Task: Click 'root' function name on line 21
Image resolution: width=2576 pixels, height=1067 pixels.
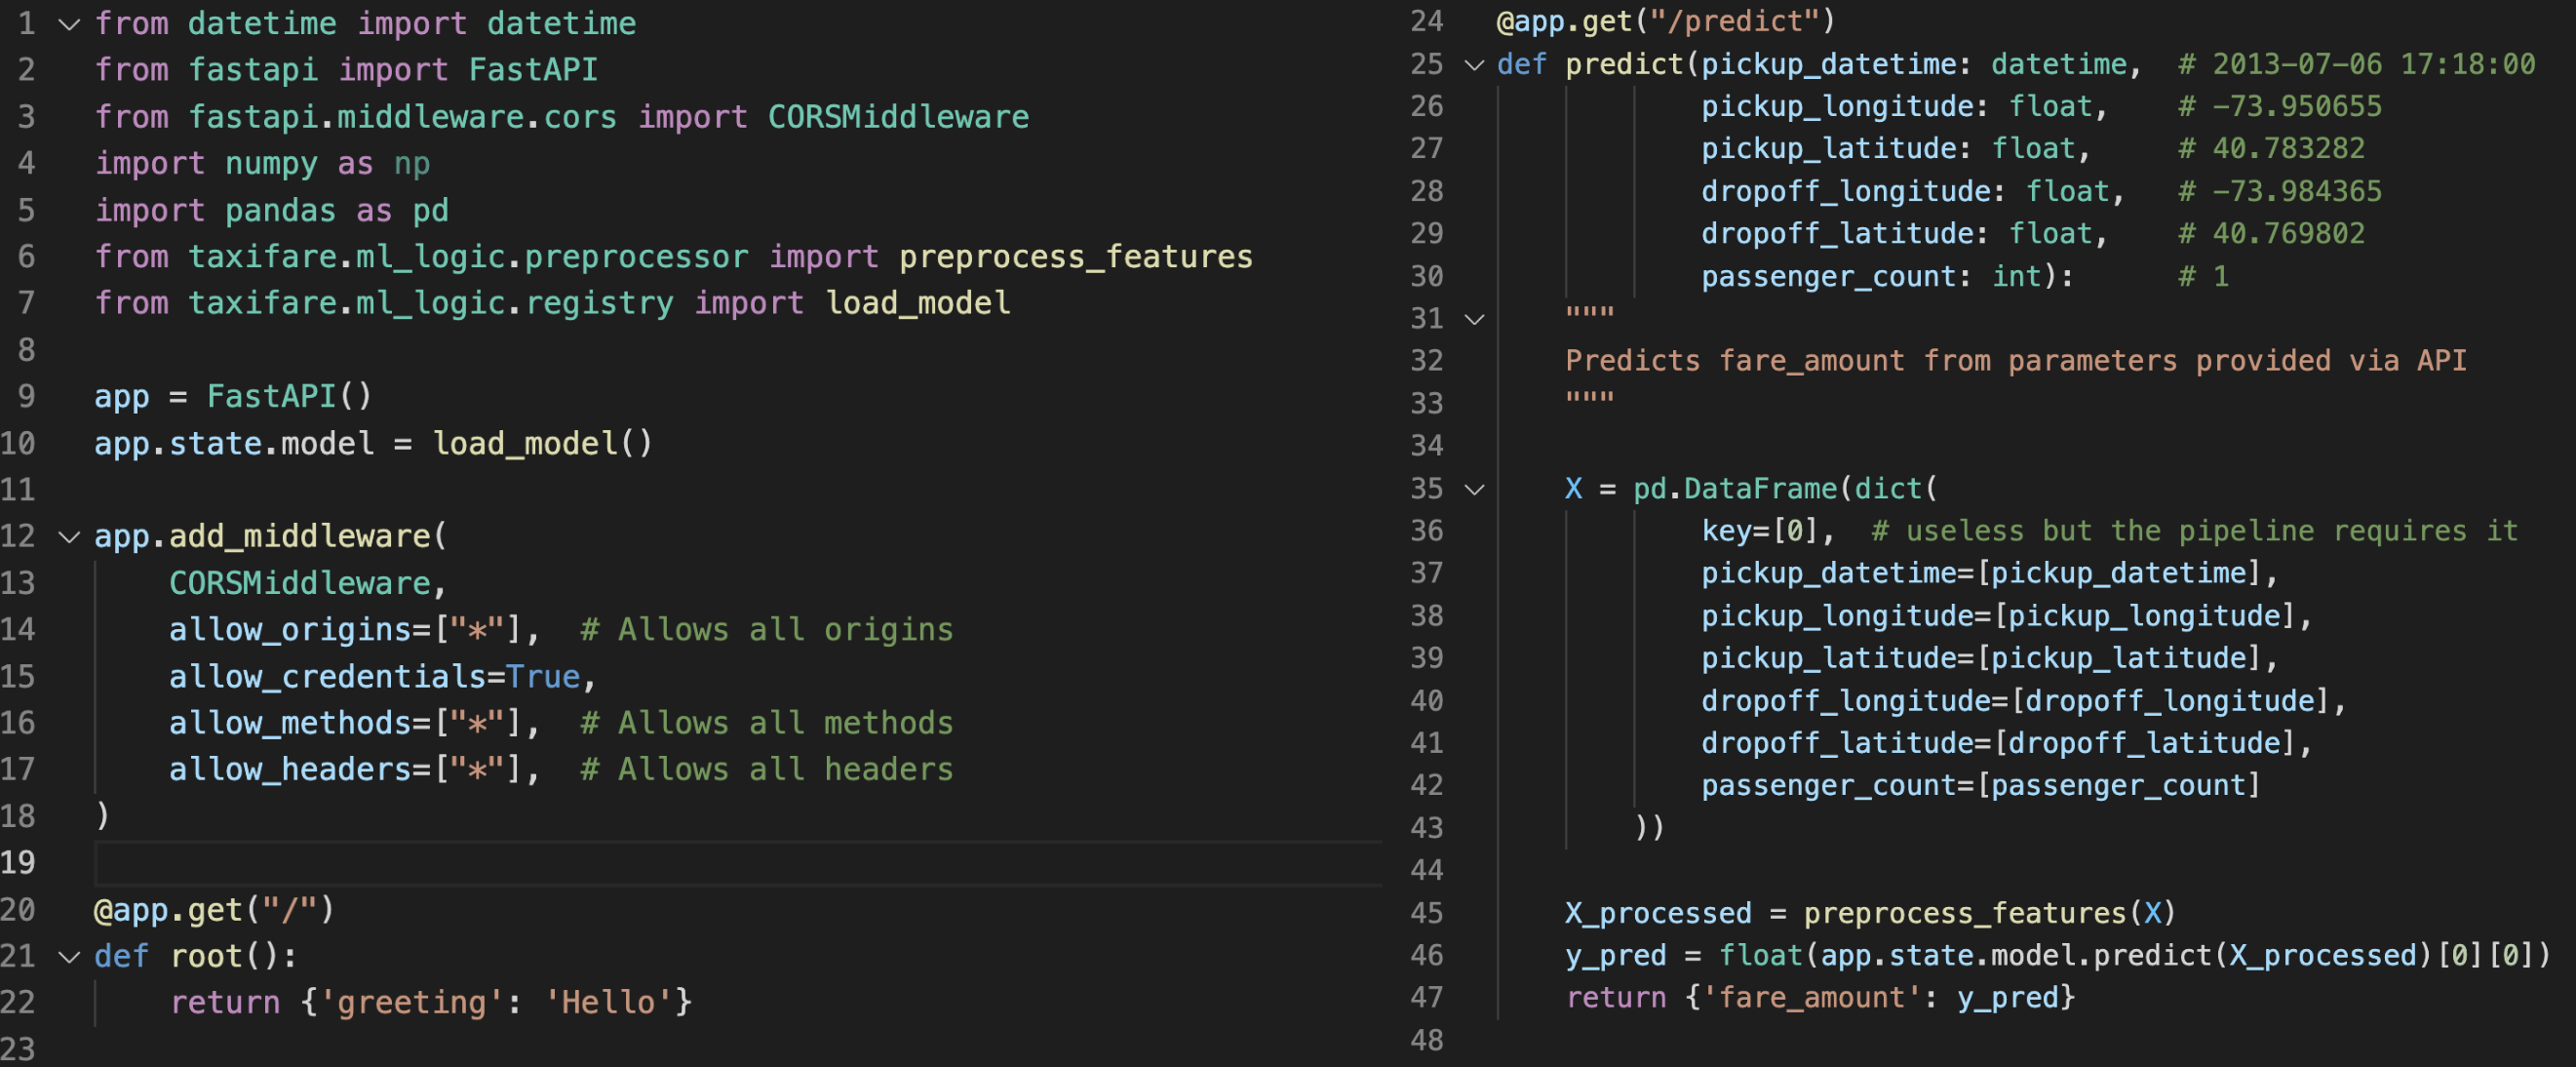Action: point(206,957)
